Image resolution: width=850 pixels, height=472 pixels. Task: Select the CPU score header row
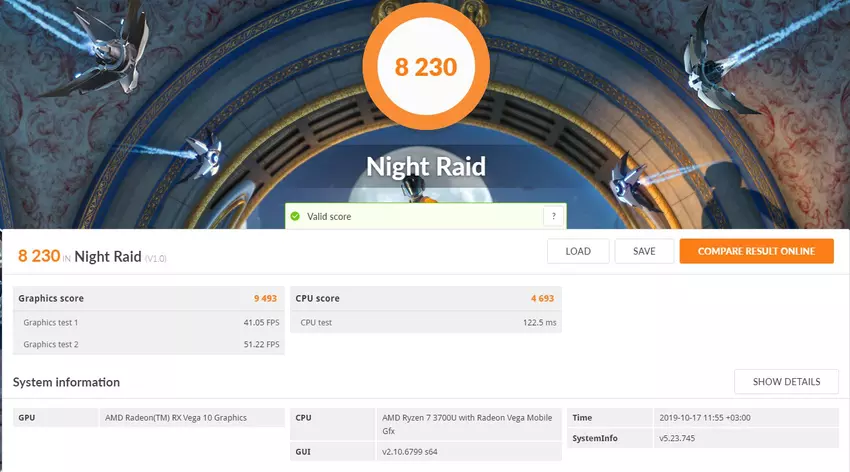pos(424,298)
